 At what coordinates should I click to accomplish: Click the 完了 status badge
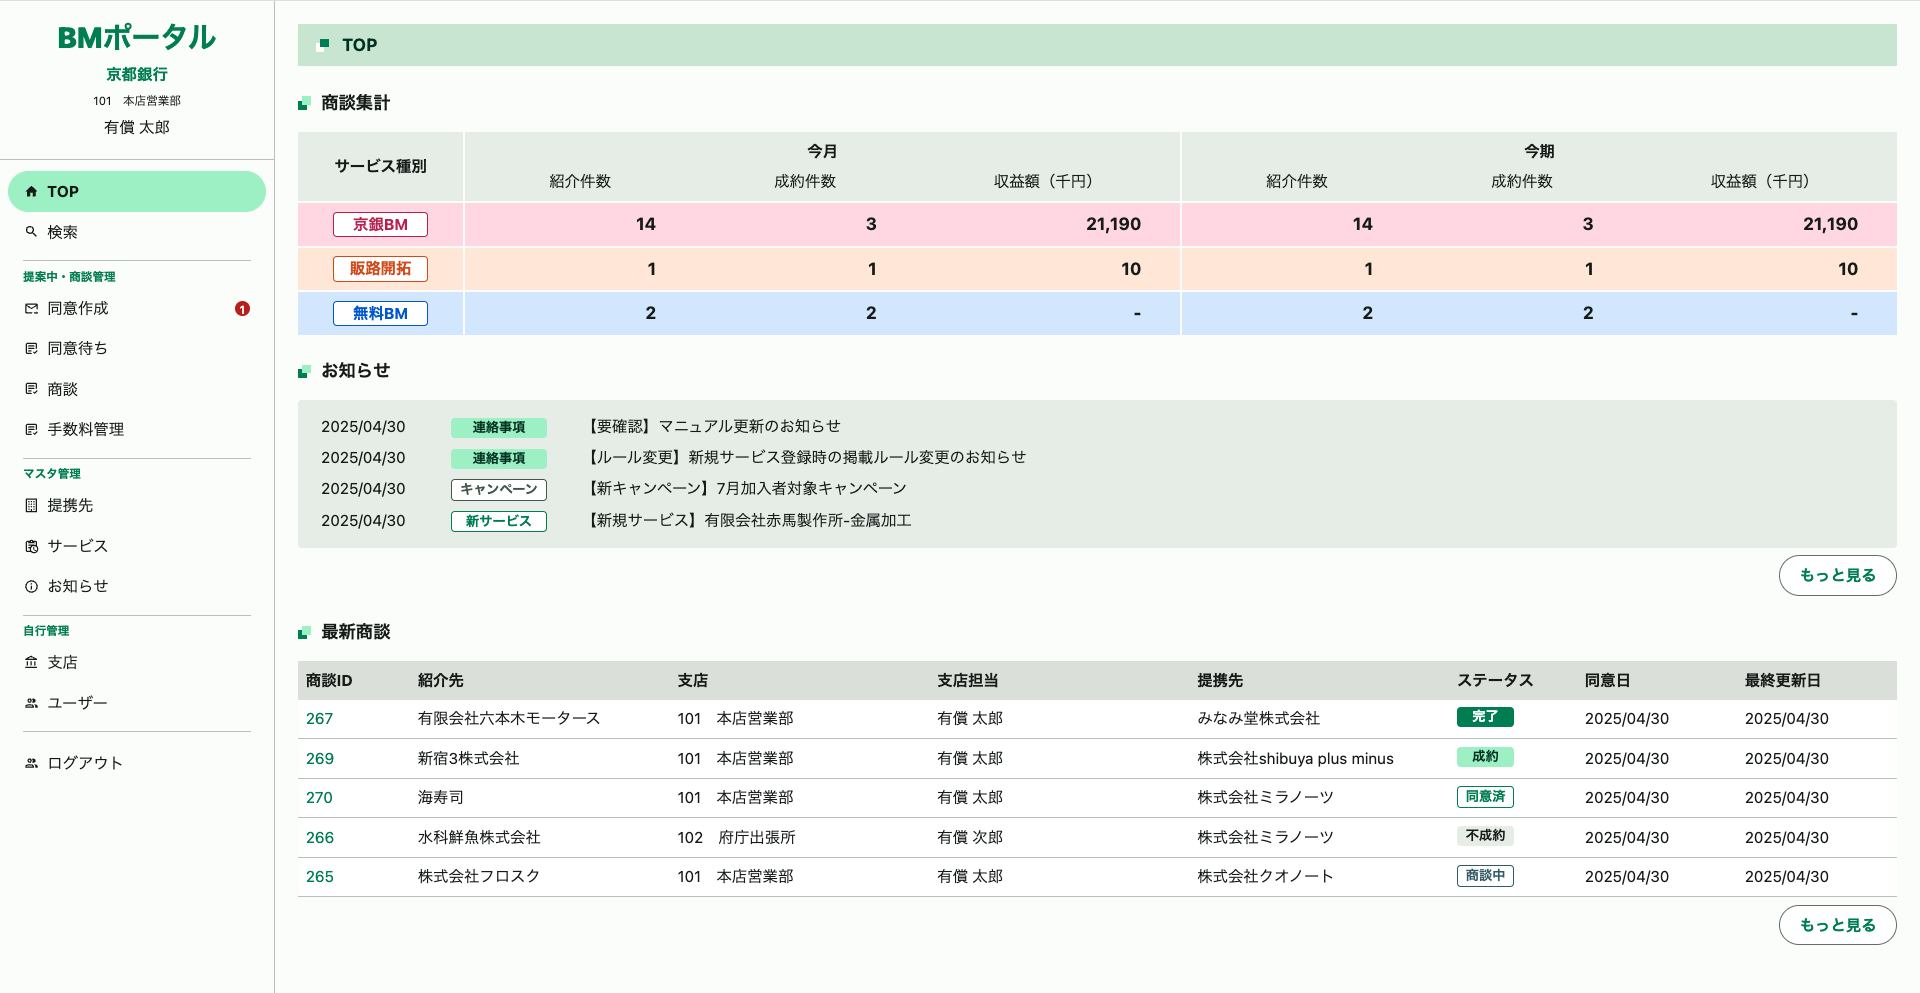tap(1485, 717)
